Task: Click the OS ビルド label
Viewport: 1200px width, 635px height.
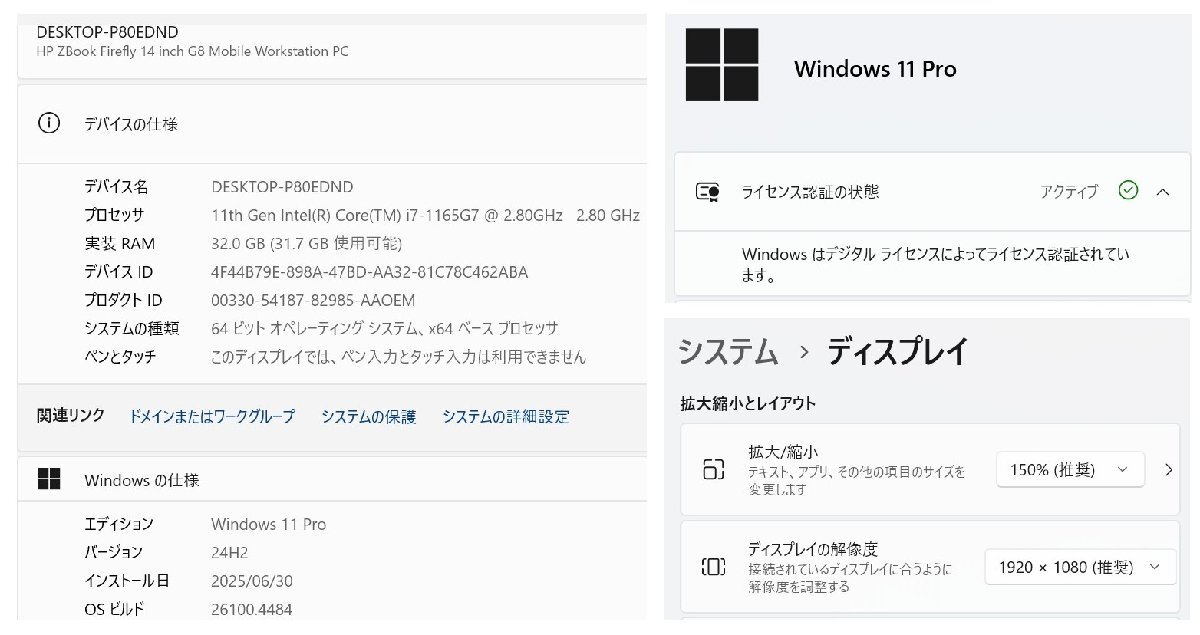Action: click(114, 609)
